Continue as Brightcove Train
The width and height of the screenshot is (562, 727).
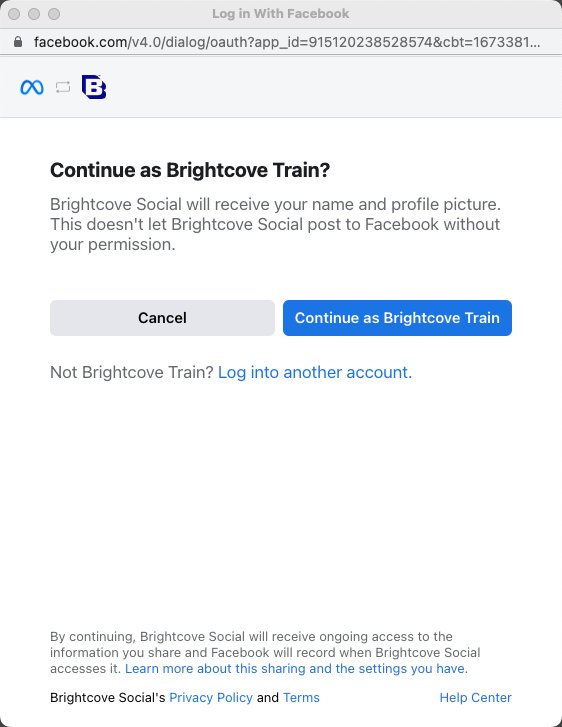pos(397,318)
